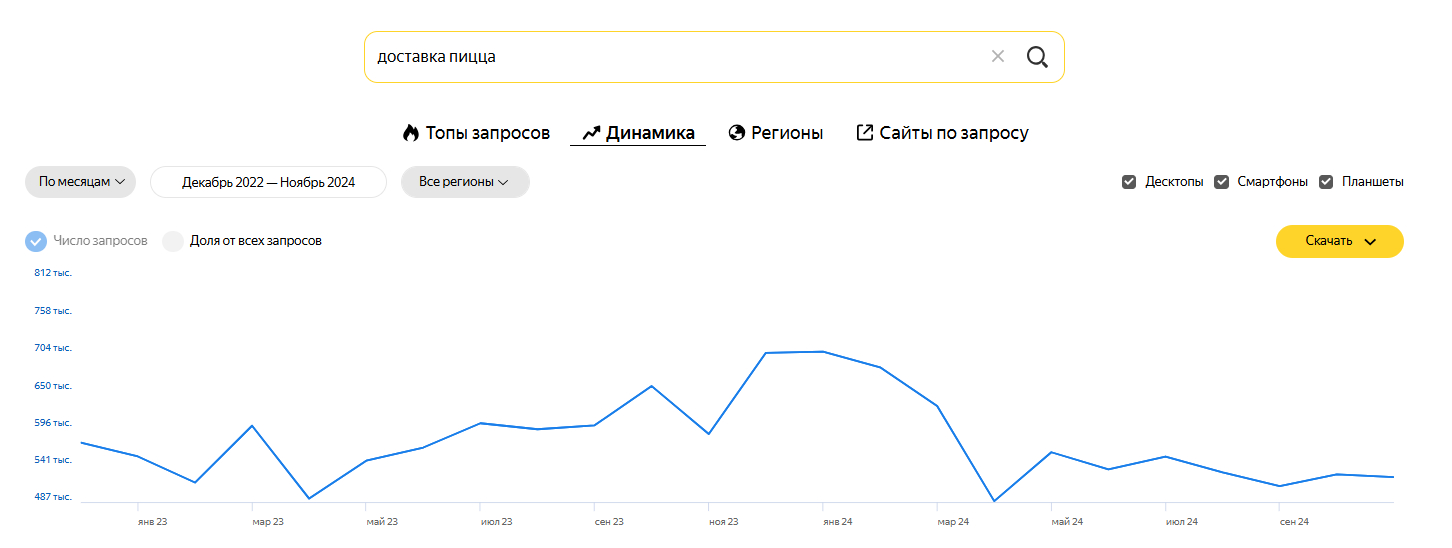Click the trend arrow Динамика icon

pyautogui.click(x=591, y=133)
